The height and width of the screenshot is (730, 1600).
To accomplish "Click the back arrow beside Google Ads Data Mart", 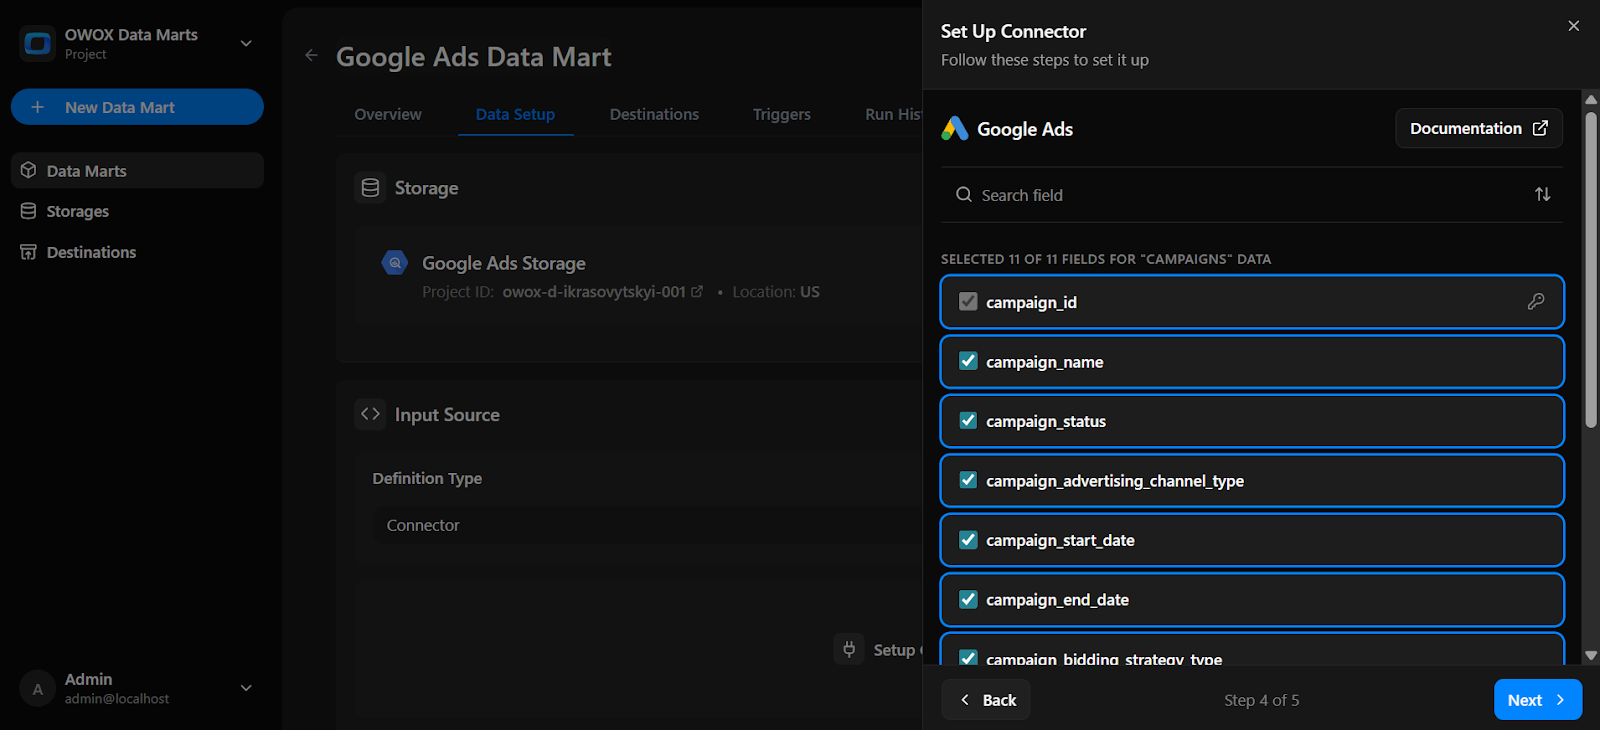I will tap(311, 56).
